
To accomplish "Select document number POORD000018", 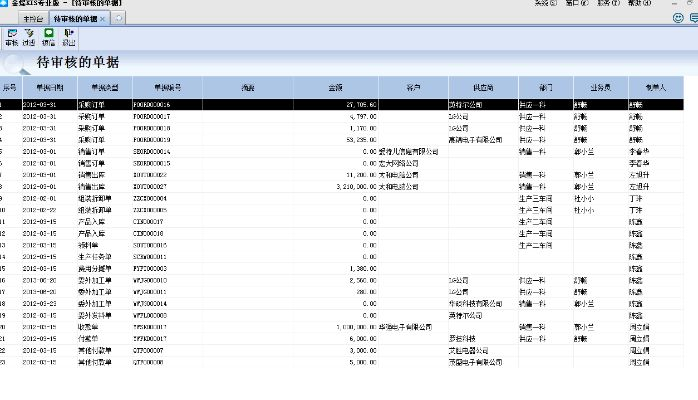I will click(x=152, y=128).
